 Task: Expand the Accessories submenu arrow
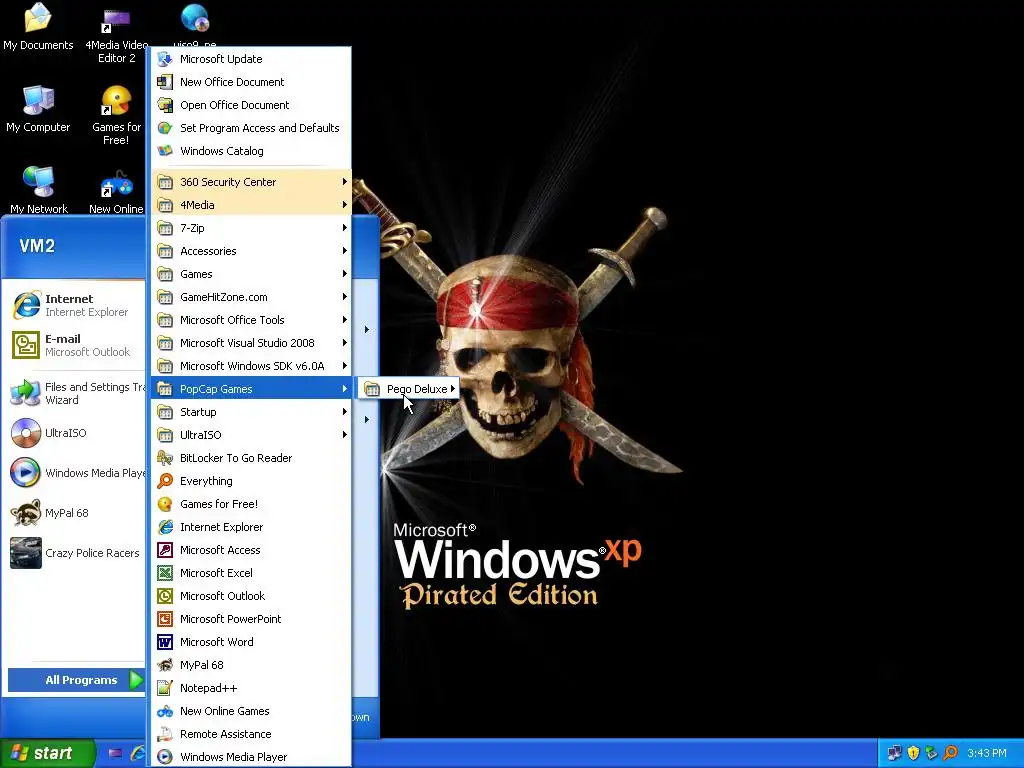tap(344, 251)
